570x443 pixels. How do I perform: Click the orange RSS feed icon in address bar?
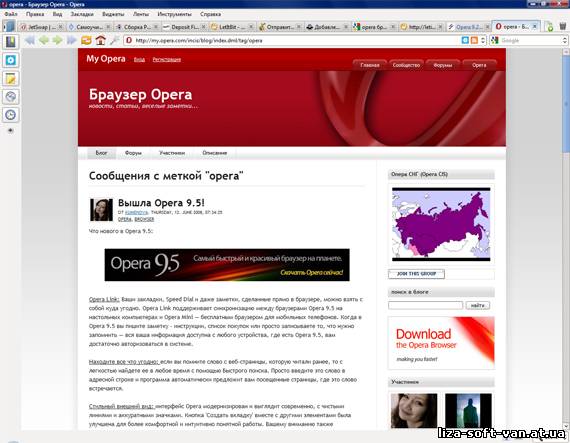coord(474,40)
